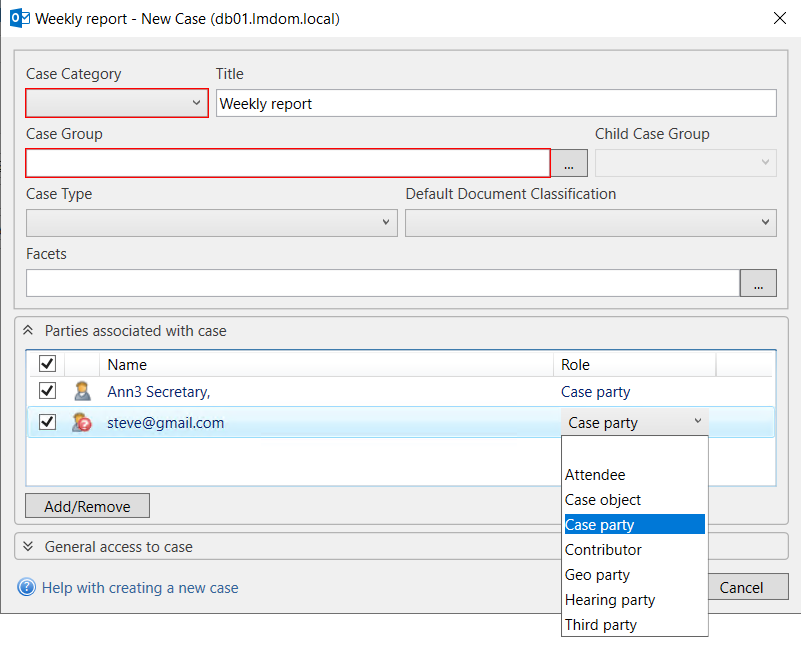Collapse the Parties associated with case section
801x645 pixels.
(28, 331)
